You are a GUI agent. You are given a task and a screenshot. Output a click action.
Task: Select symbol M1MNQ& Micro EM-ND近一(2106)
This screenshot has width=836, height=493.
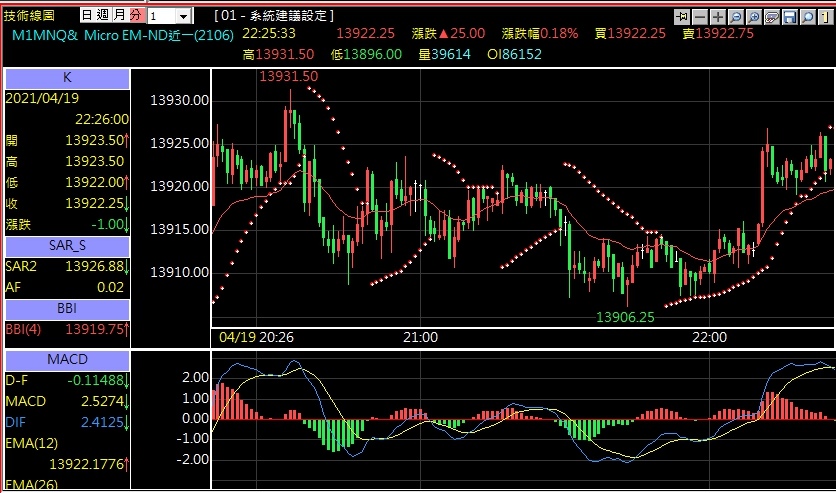pyautogui.click(x=123, y=36)
